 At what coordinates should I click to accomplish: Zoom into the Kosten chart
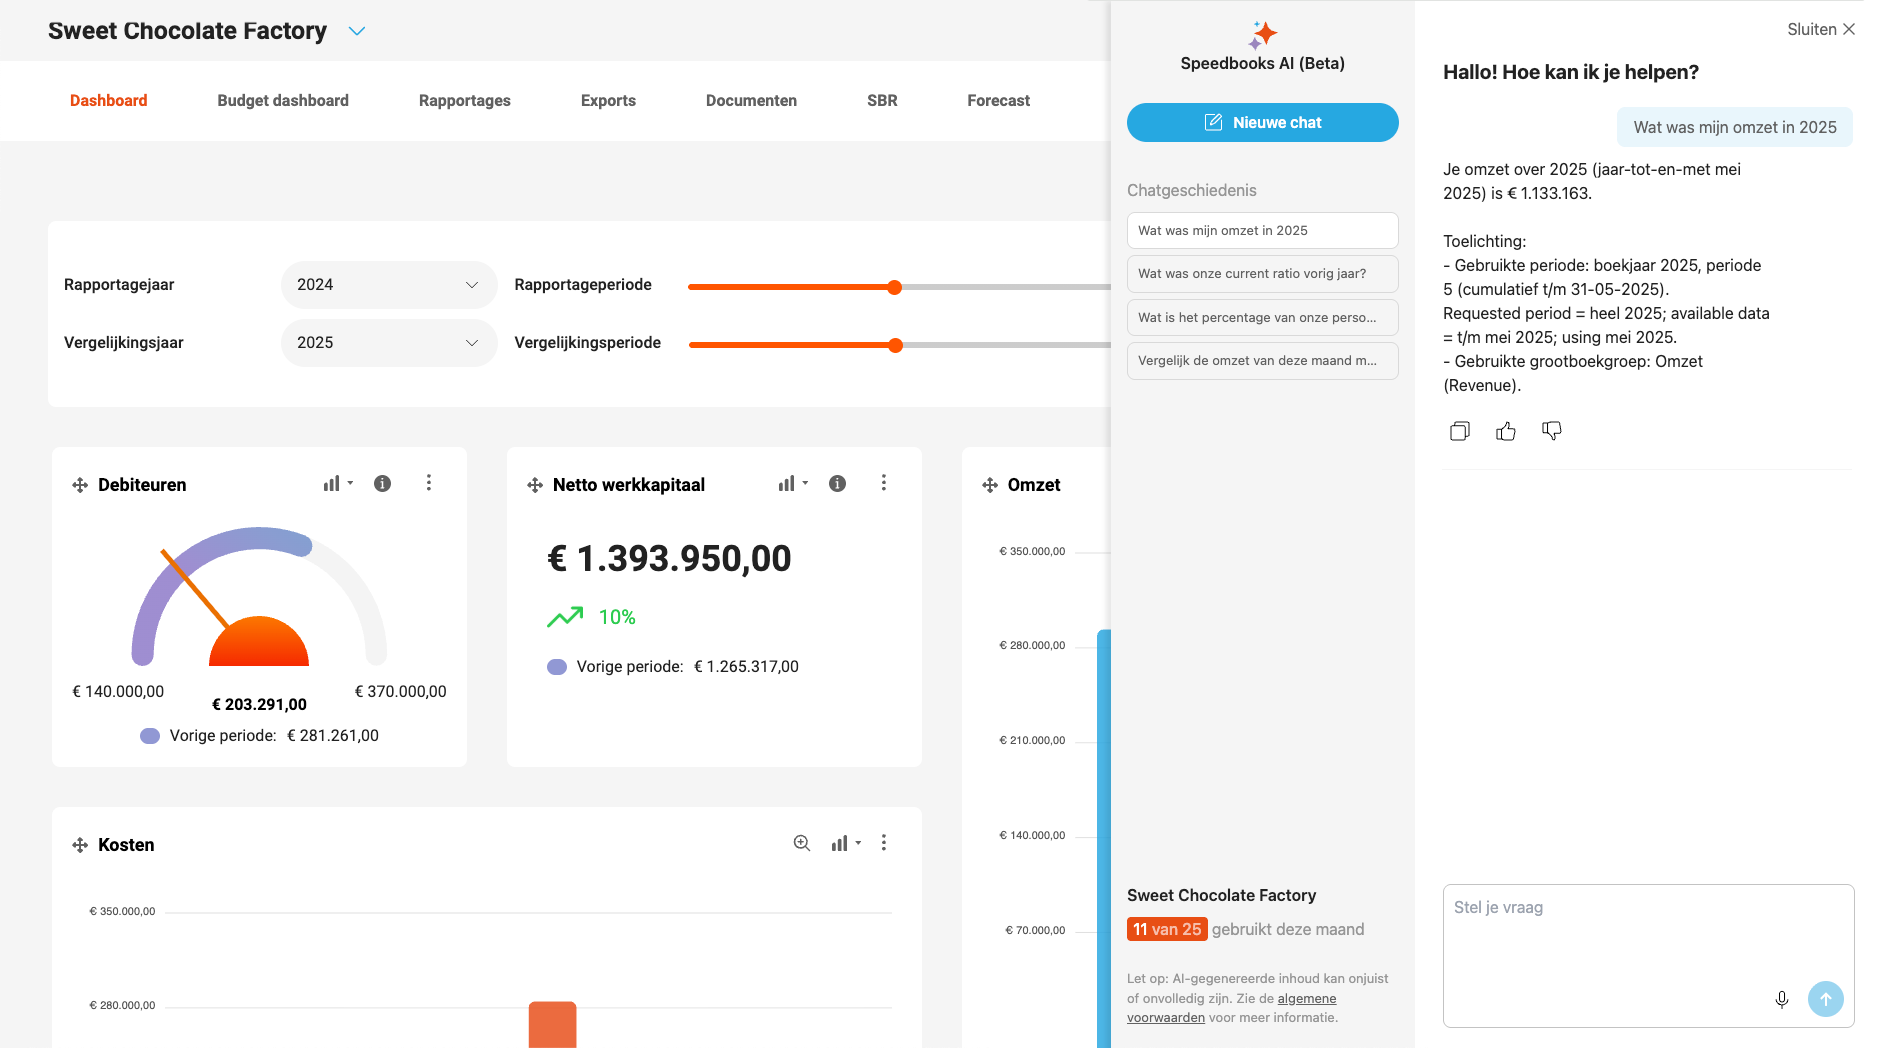[801, 843]
